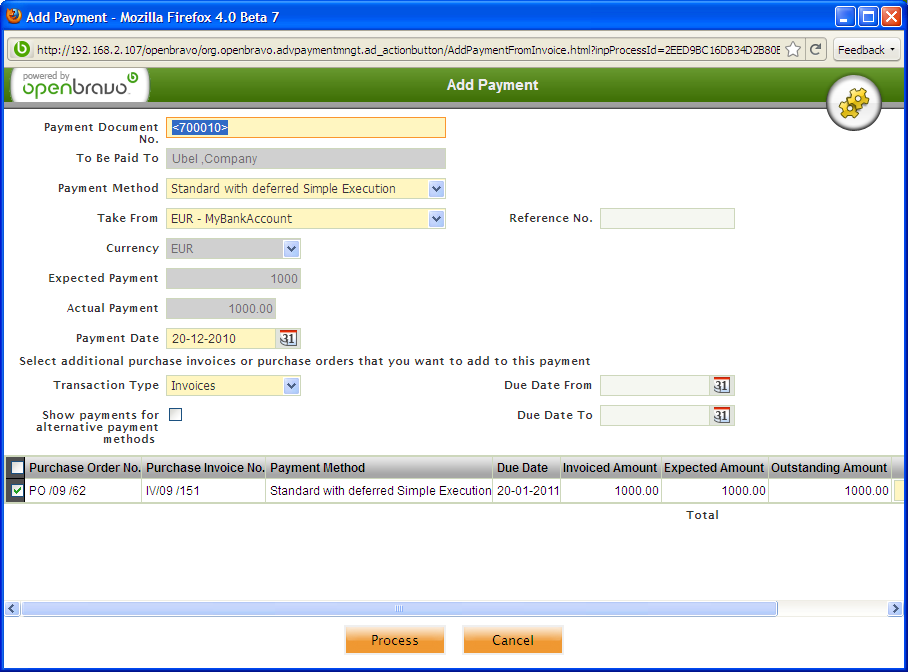Click the Reference No. input field
The image size is (908, 672).
point(667,218)
